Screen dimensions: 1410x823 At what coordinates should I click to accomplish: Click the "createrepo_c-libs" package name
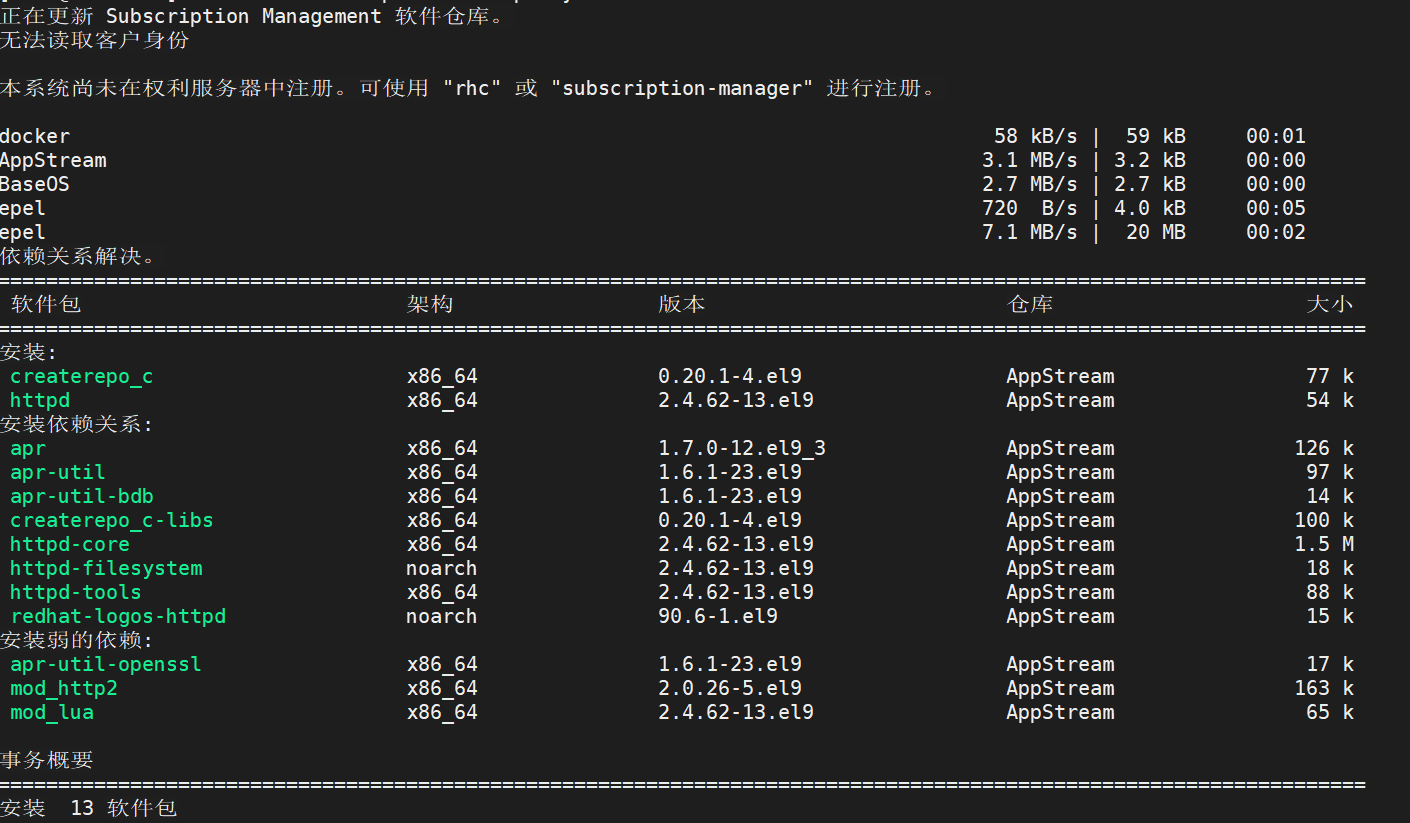112,521
